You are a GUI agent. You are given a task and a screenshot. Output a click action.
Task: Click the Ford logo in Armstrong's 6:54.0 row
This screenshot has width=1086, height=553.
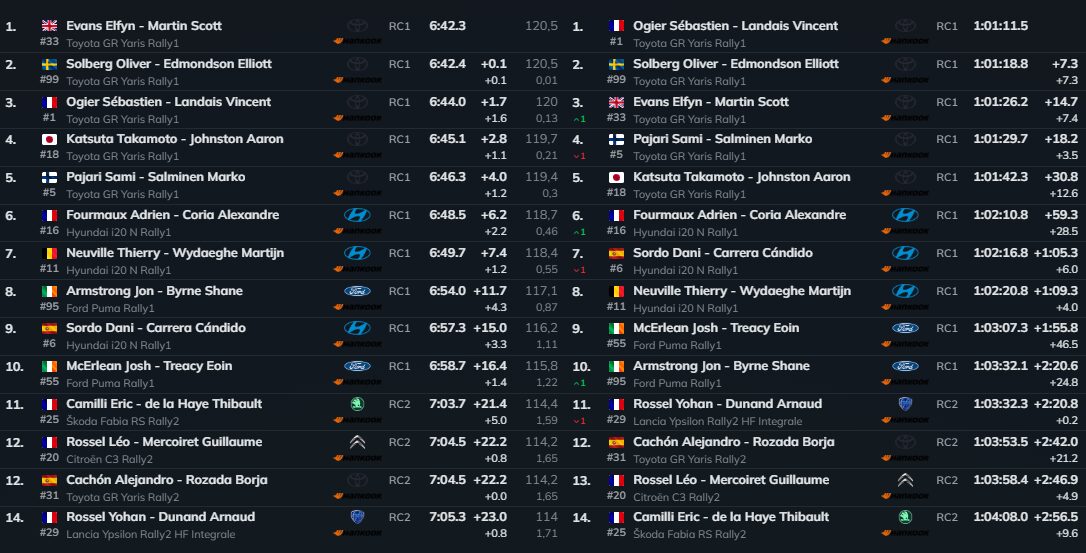coord(357,291)
